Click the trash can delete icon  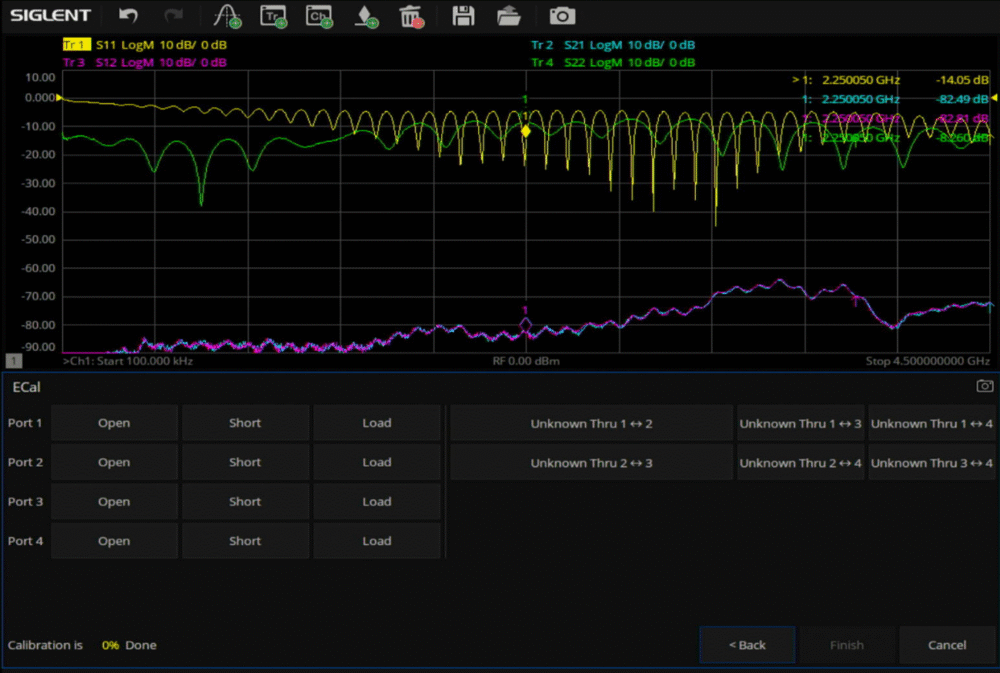(410, 15)
